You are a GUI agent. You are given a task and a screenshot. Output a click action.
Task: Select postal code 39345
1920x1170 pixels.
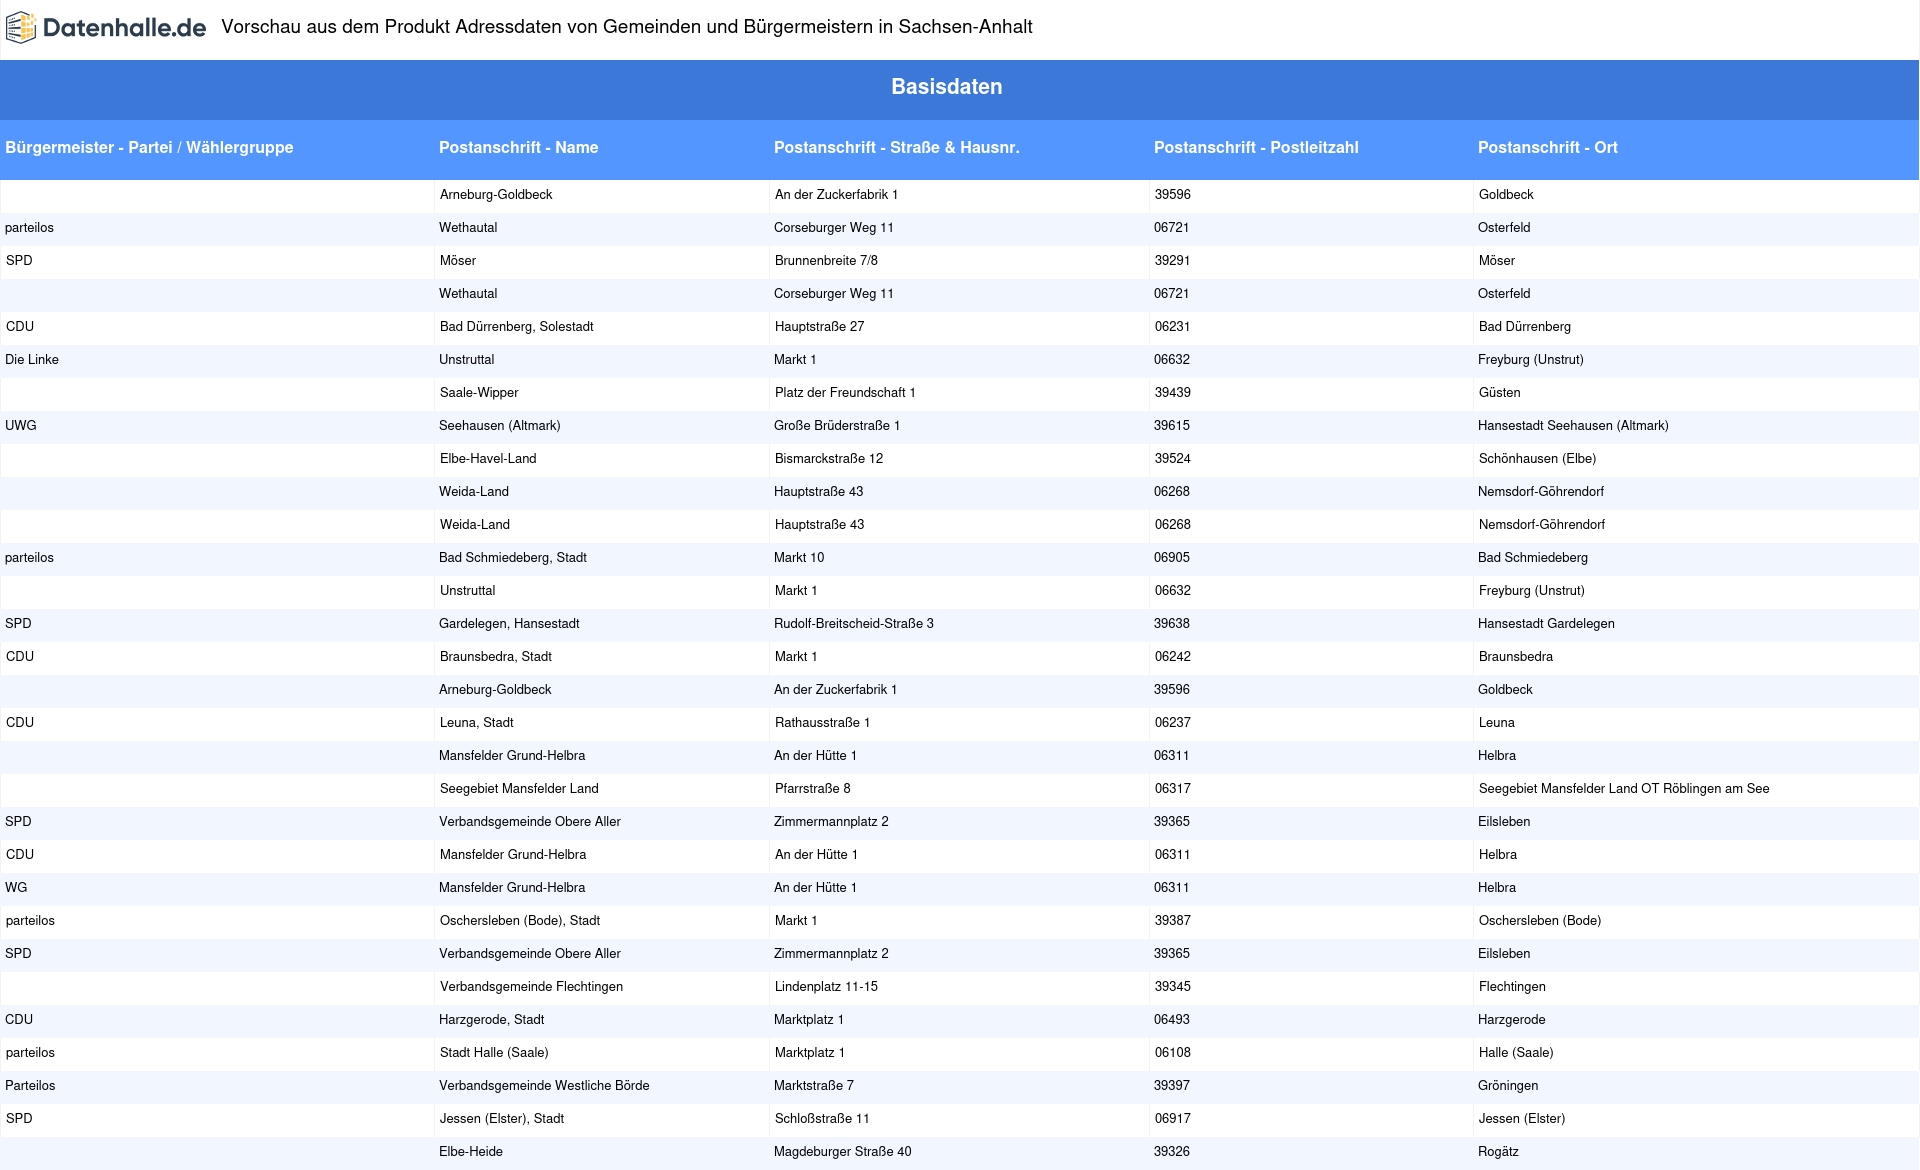point(1173,987)
